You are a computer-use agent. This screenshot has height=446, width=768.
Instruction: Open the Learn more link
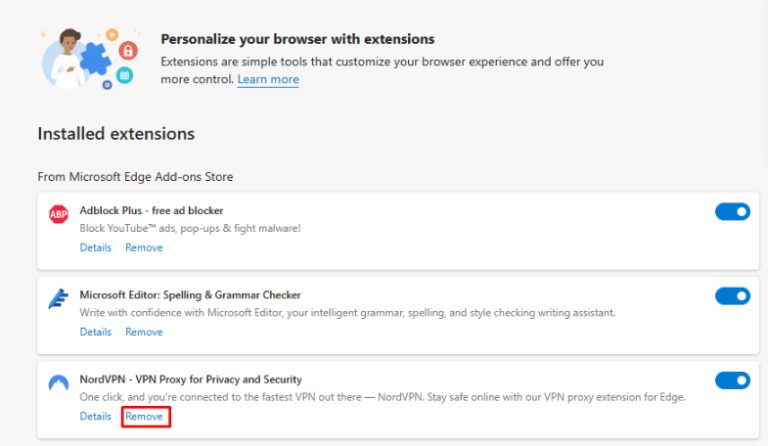(268, 79)
